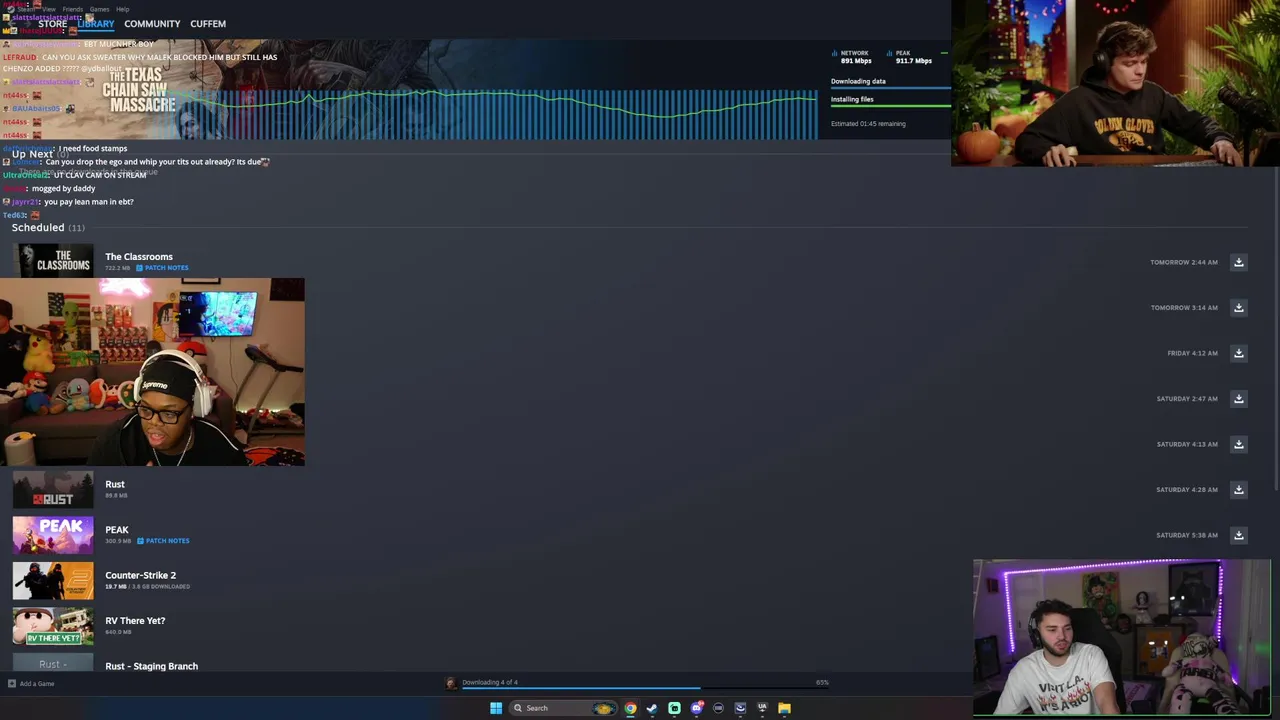Open Steam from Windows taskbar
Image resolution: width=1280 pixels, height=720 pixels.
[652, 708]
